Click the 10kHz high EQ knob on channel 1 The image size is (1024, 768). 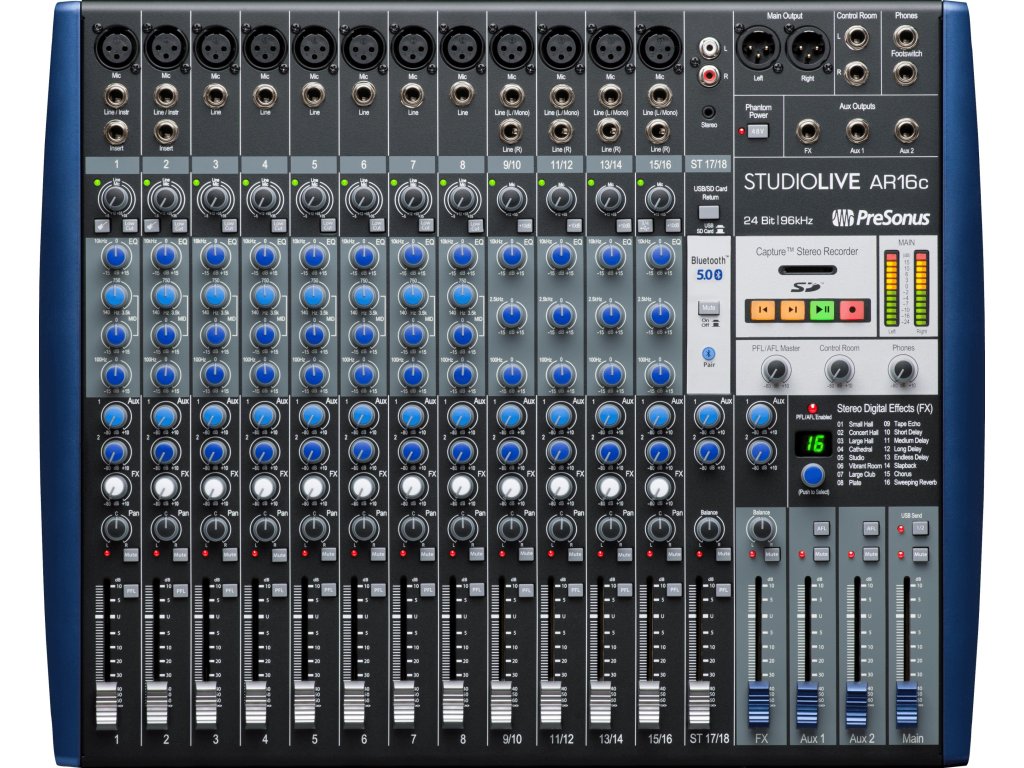point(116,256)
